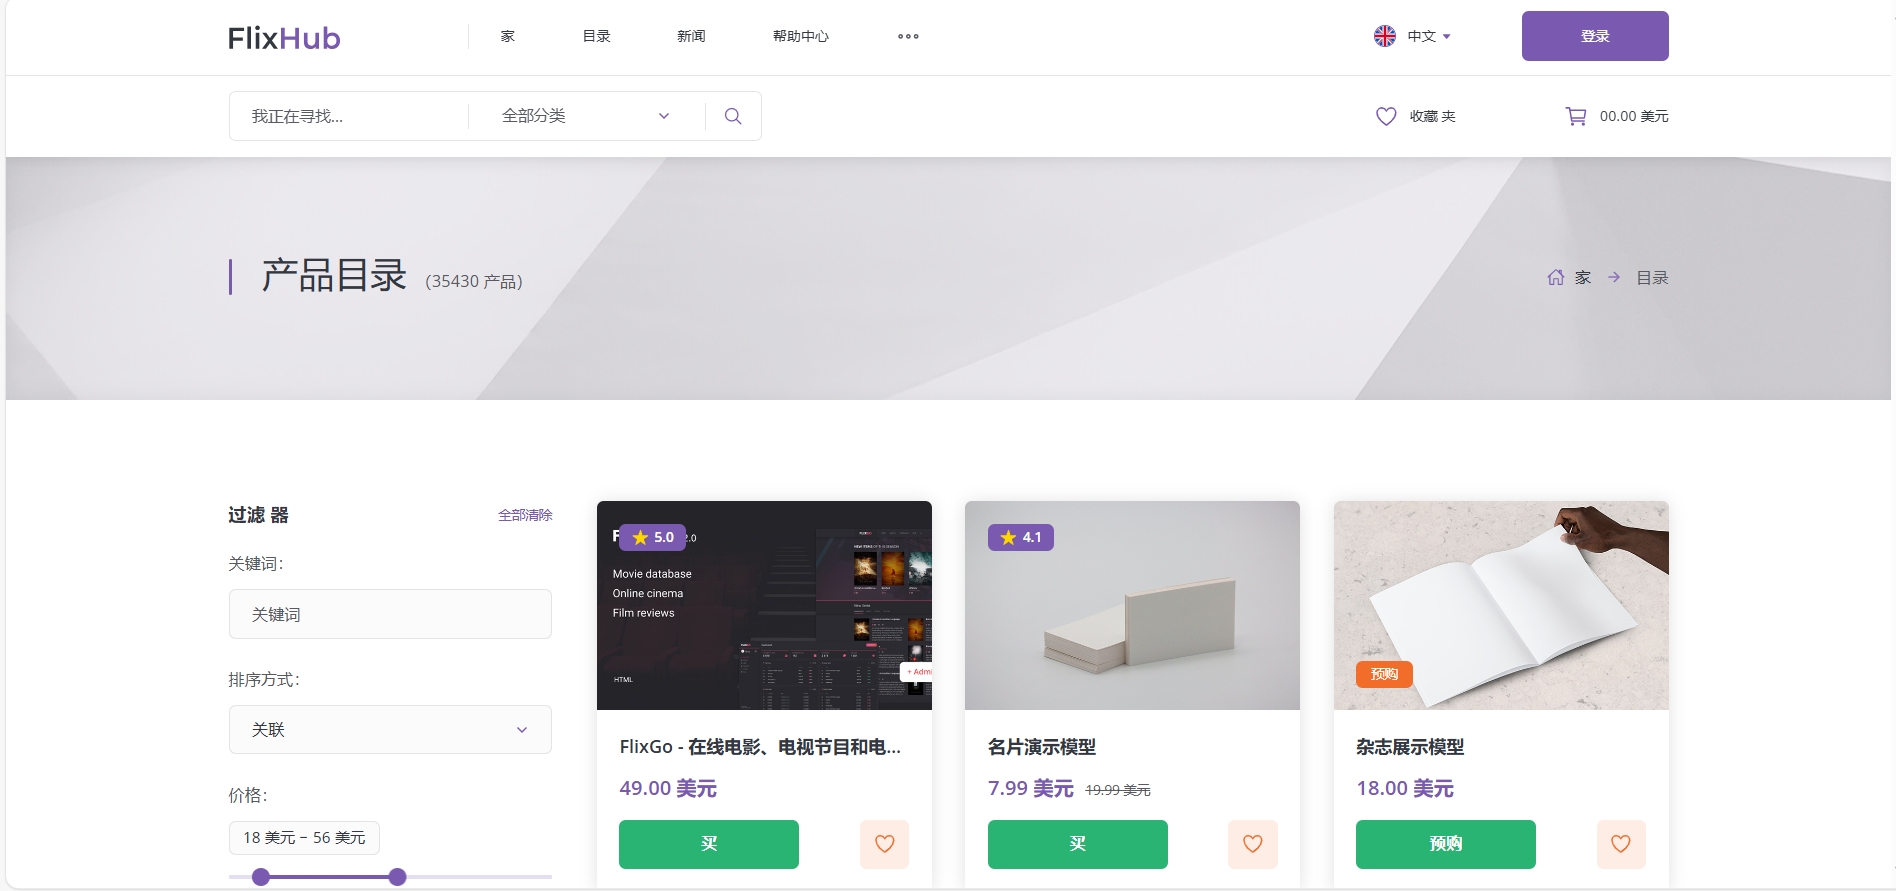Click the UK flag language icon
This screenshot has width=1896, height=891.
tap(1385, 36)
